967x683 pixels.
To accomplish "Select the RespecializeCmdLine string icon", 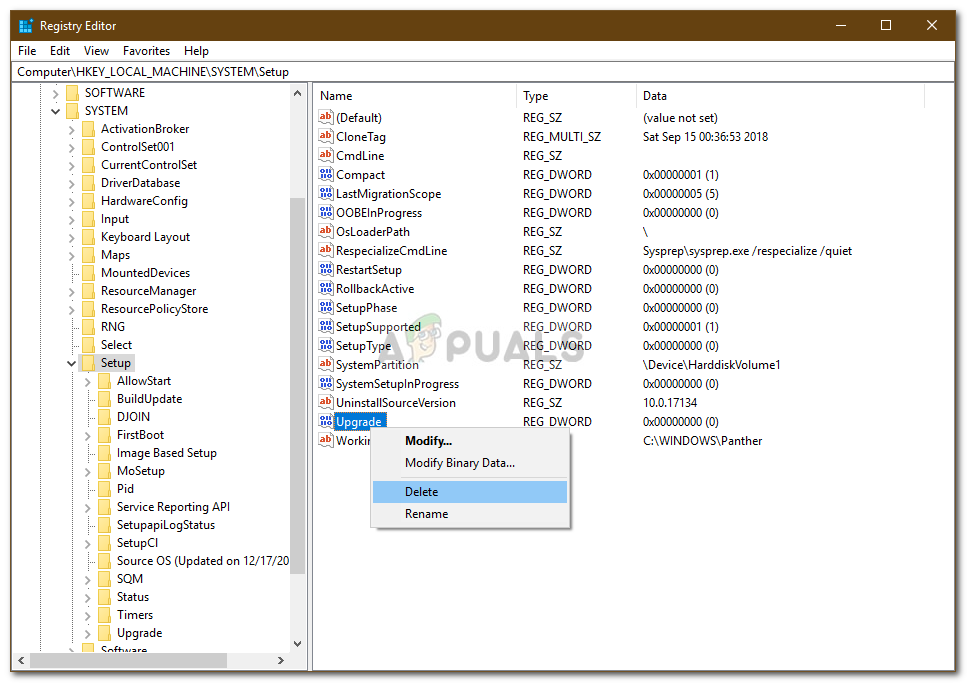I will (326, 250).
